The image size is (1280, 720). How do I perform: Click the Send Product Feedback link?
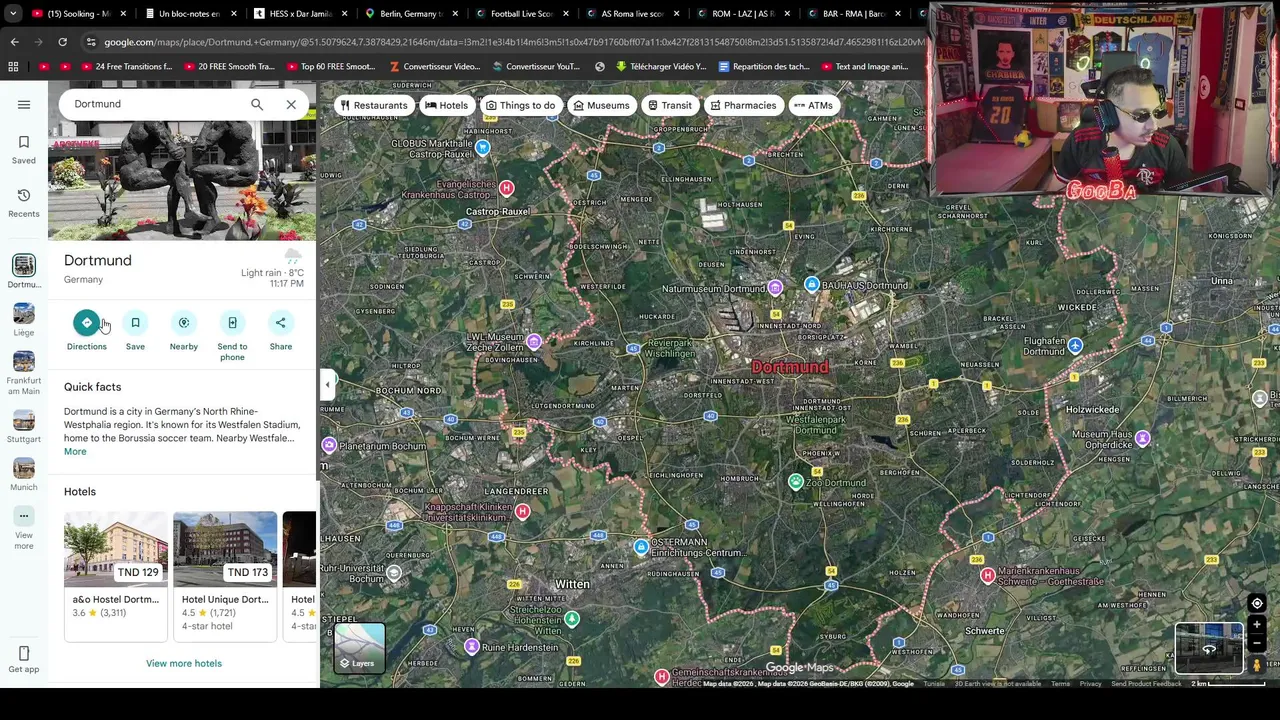tap(1146, 684)
